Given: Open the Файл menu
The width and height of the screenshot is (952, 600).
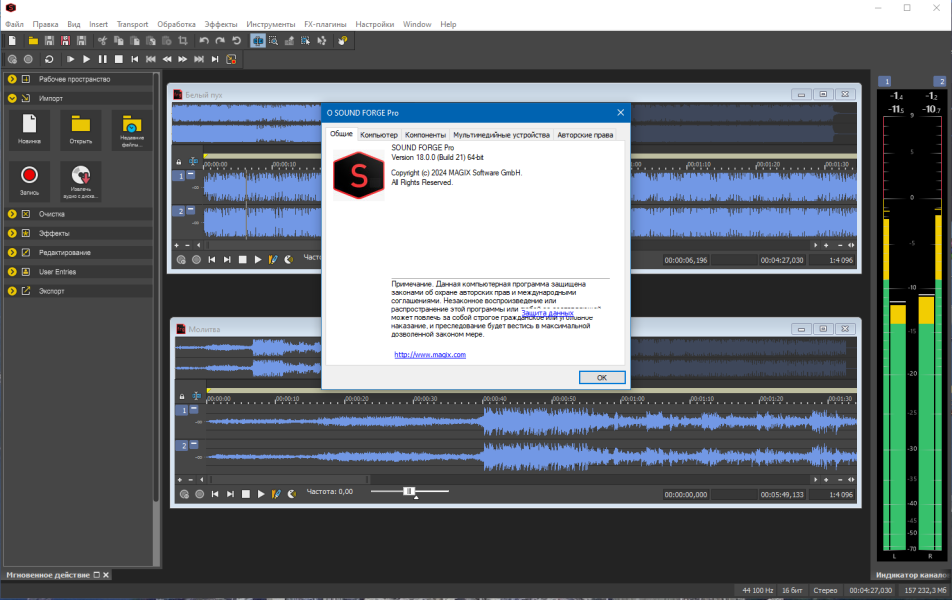Looking at the screenshot, I should 15,24.
